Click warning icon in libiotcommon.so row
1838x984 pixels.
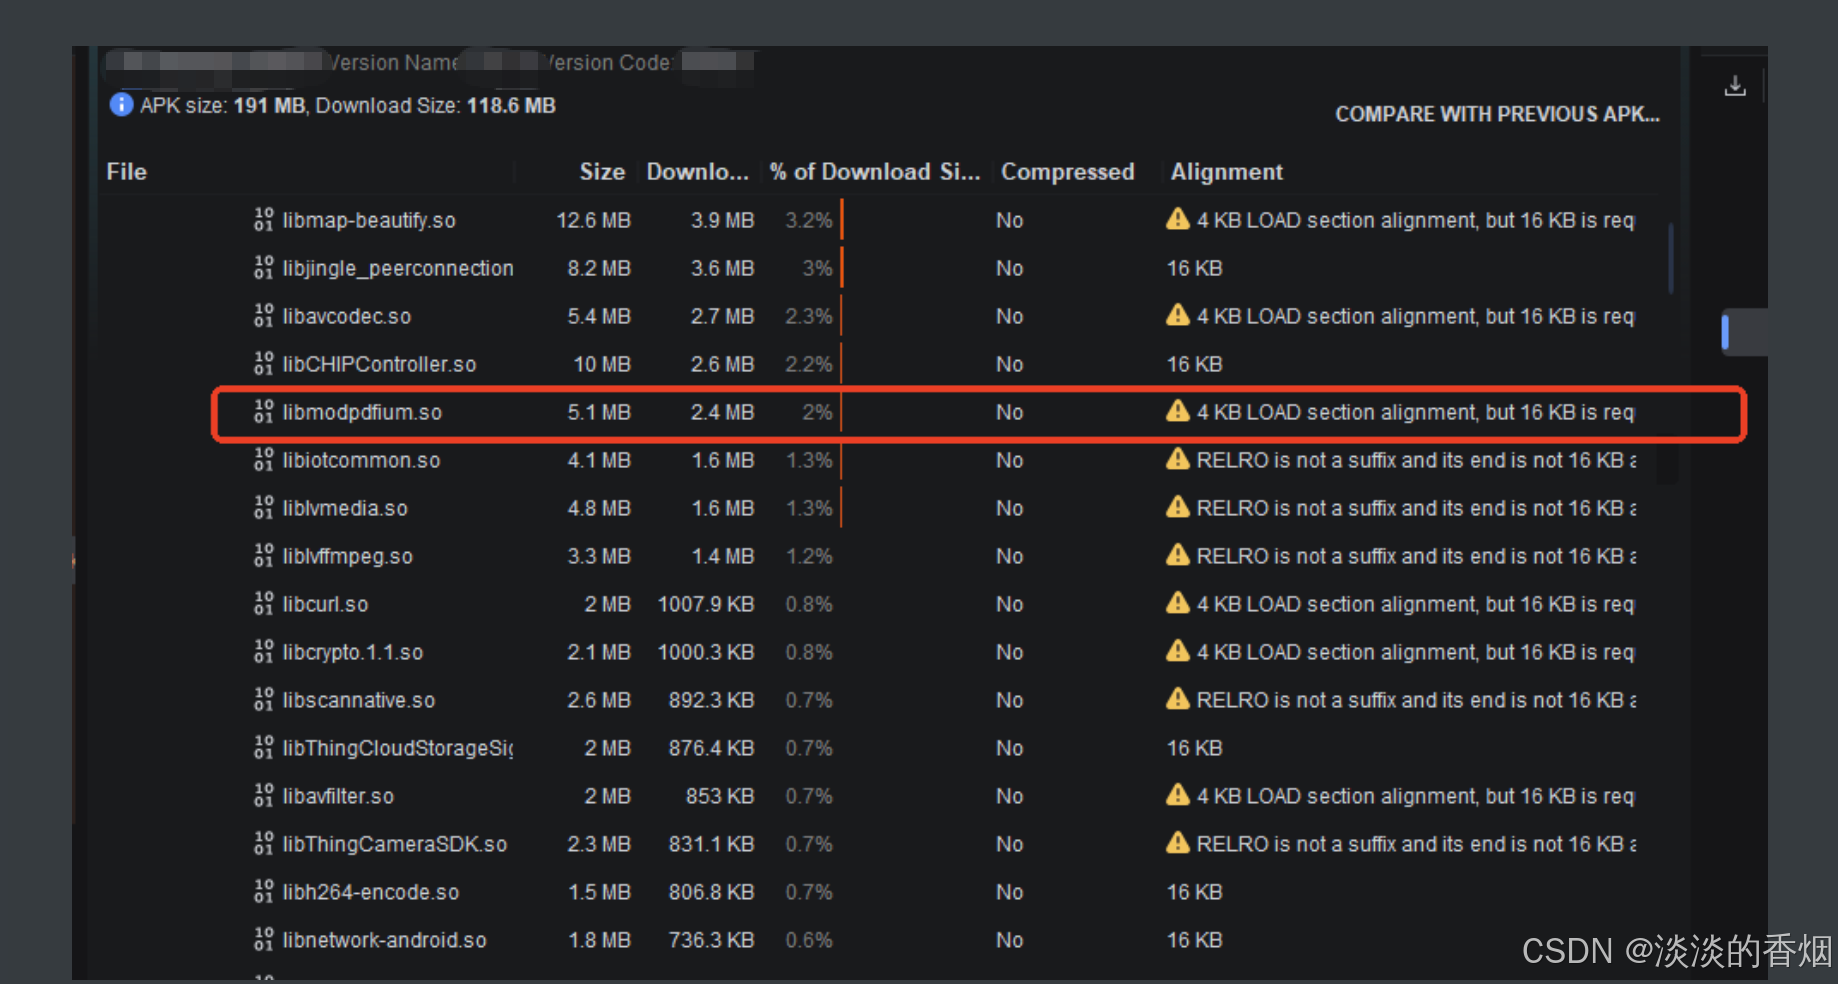pos(1178,458)
